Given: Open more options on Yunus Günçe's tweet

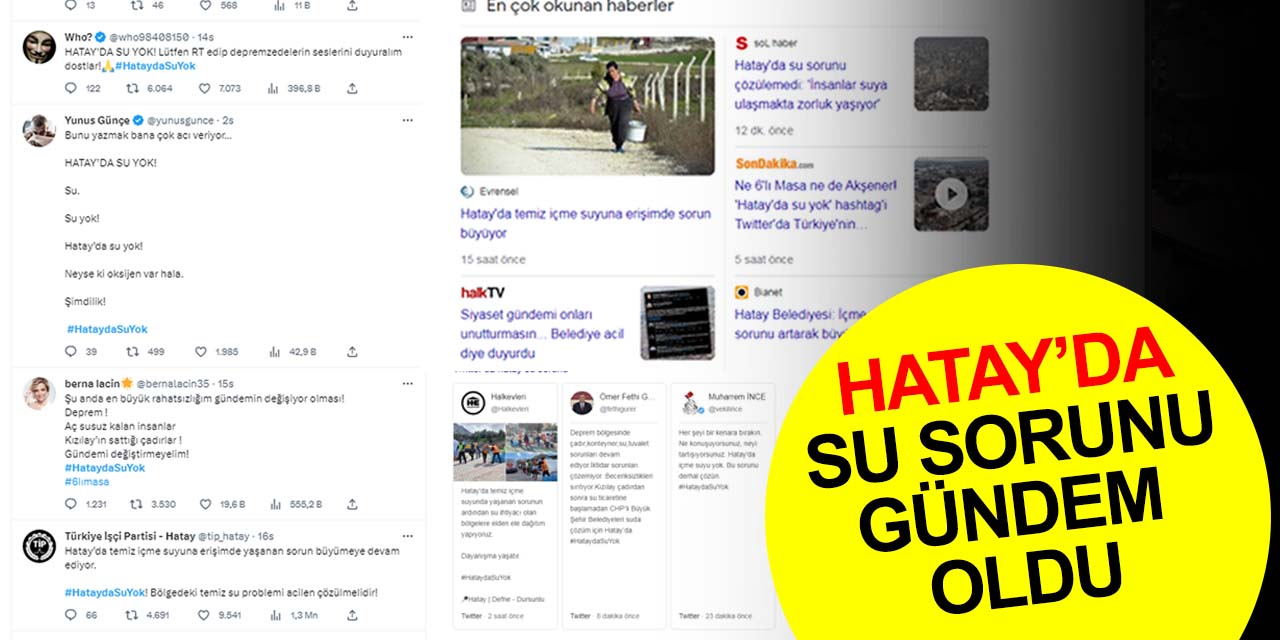Looking at the screenshot, I should point(407,120).
